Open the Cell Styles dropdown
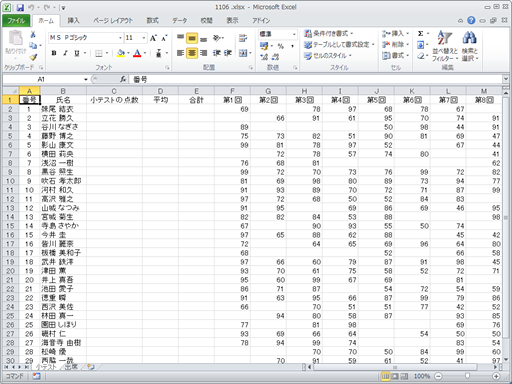This screenshot has height=384, width=512. (328, 56)
